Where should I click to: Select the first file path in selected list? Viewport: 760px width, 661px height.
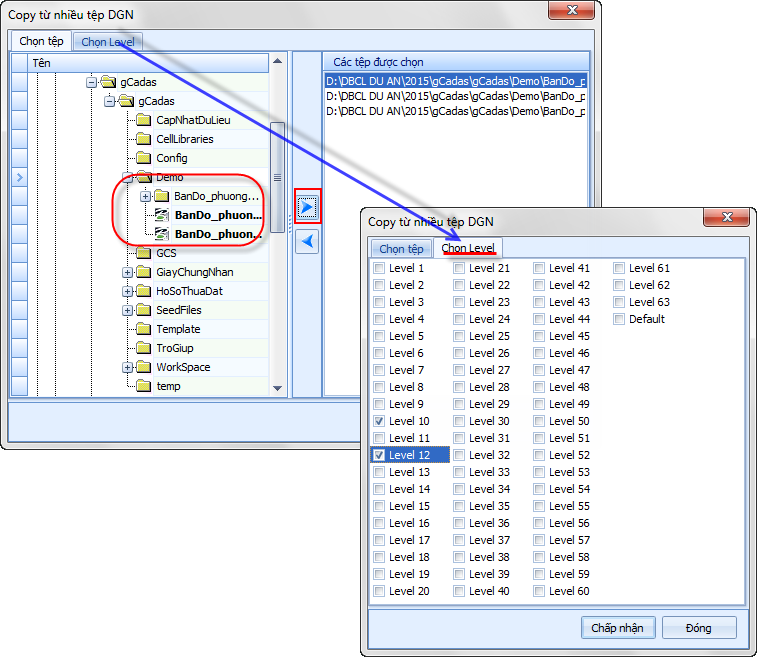(456, 80)
